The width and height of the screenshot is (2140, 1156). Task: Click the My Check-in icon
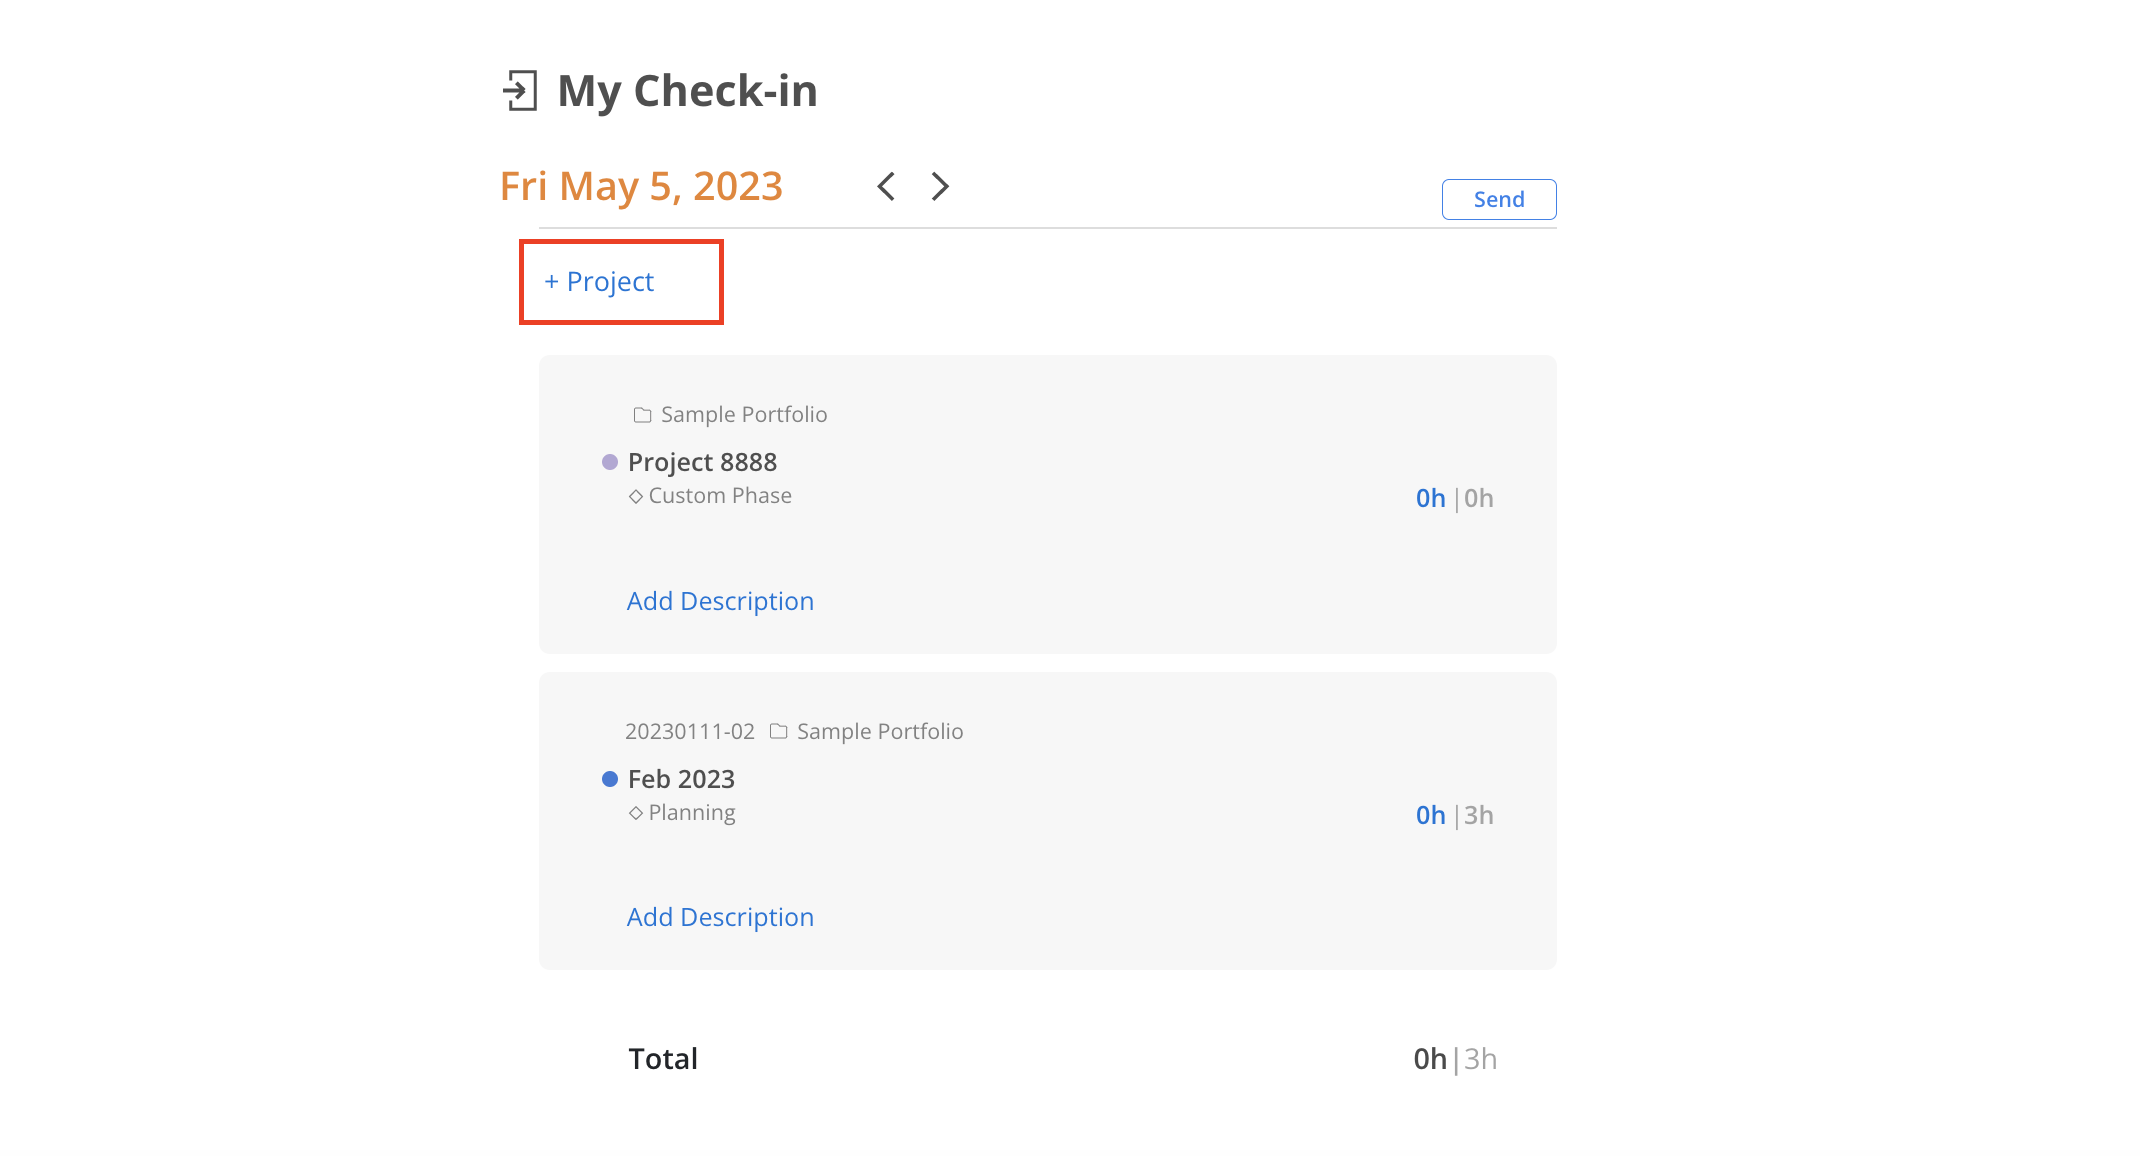[x=520, y=91]
